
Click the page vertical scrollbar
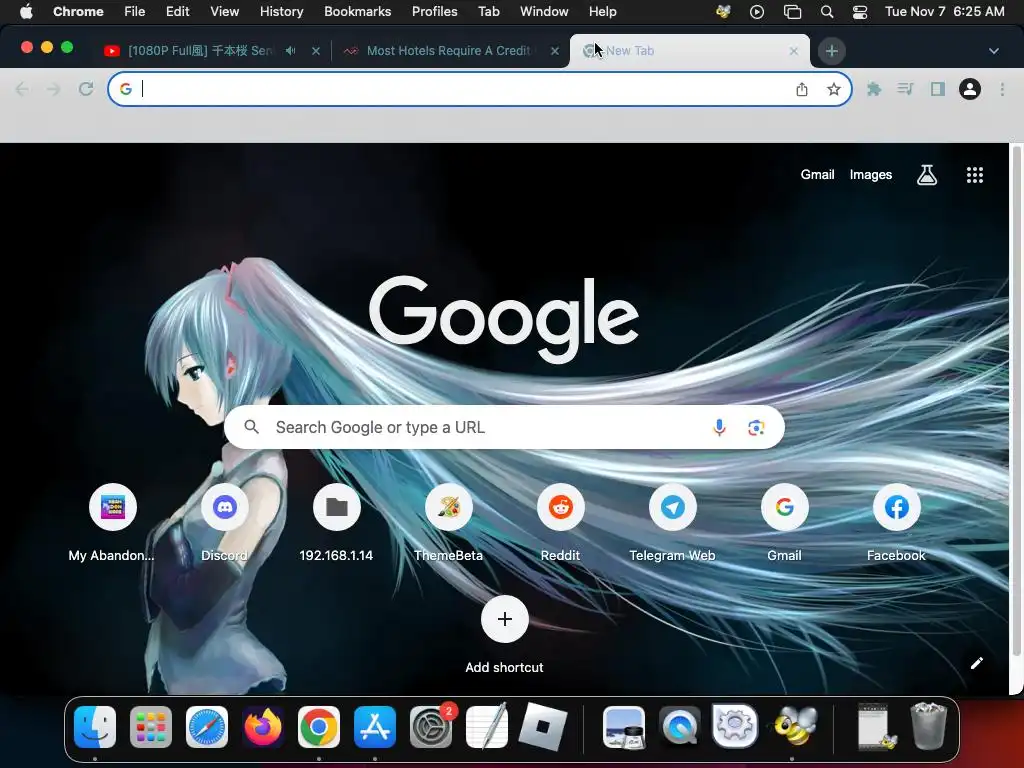[x=1016, y=402]
